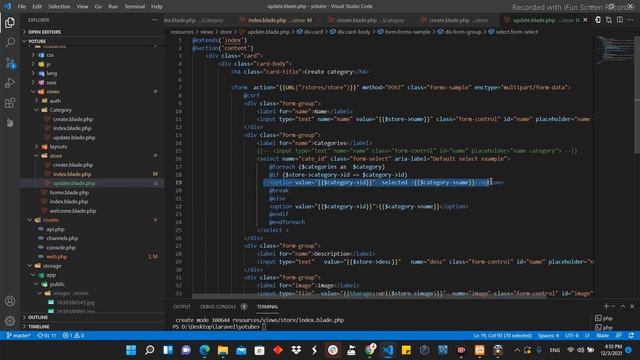This screenshot has width=640, height=360.
Task: Open Windows taskbar search
Action: point(149,350)
